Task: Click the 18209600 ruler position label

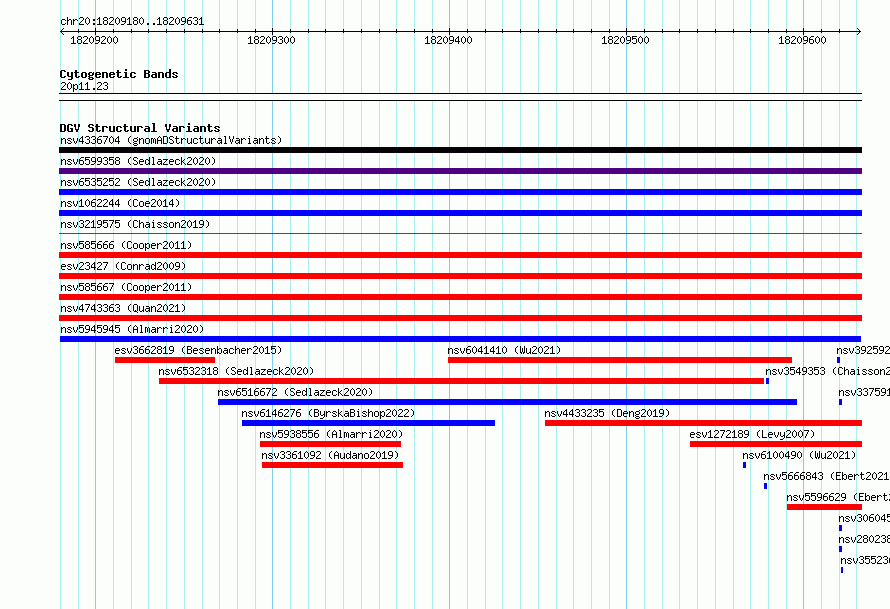Action: point(802,40)
